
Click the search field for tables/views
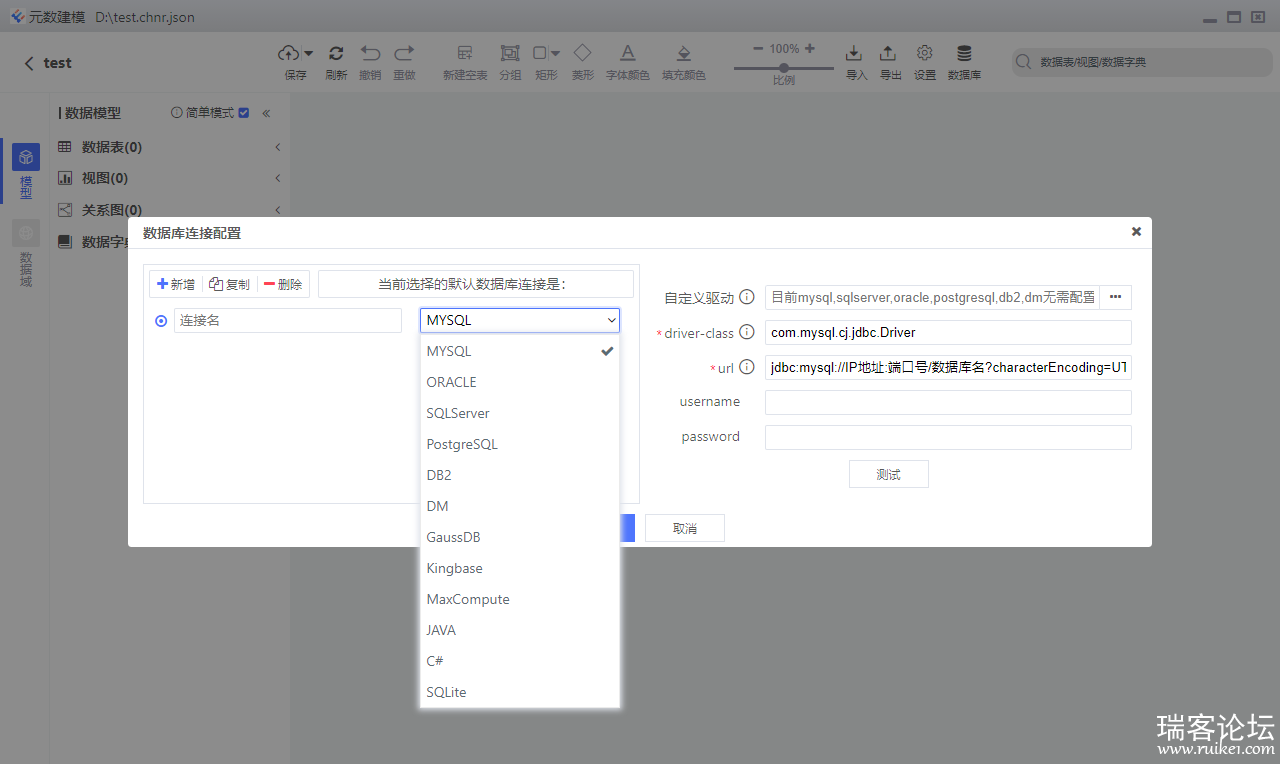point(1142,62)
